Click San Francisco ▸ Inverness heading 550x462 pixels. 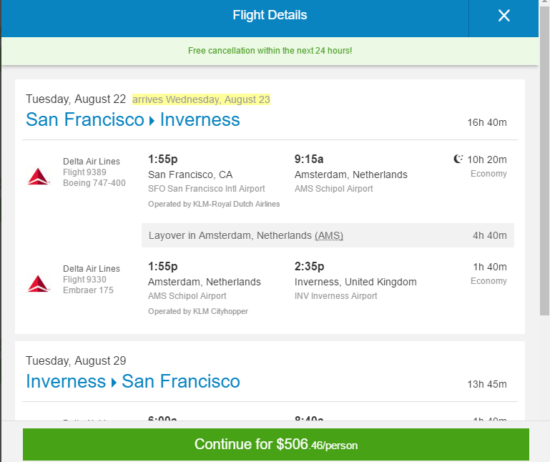coord(133,119)
